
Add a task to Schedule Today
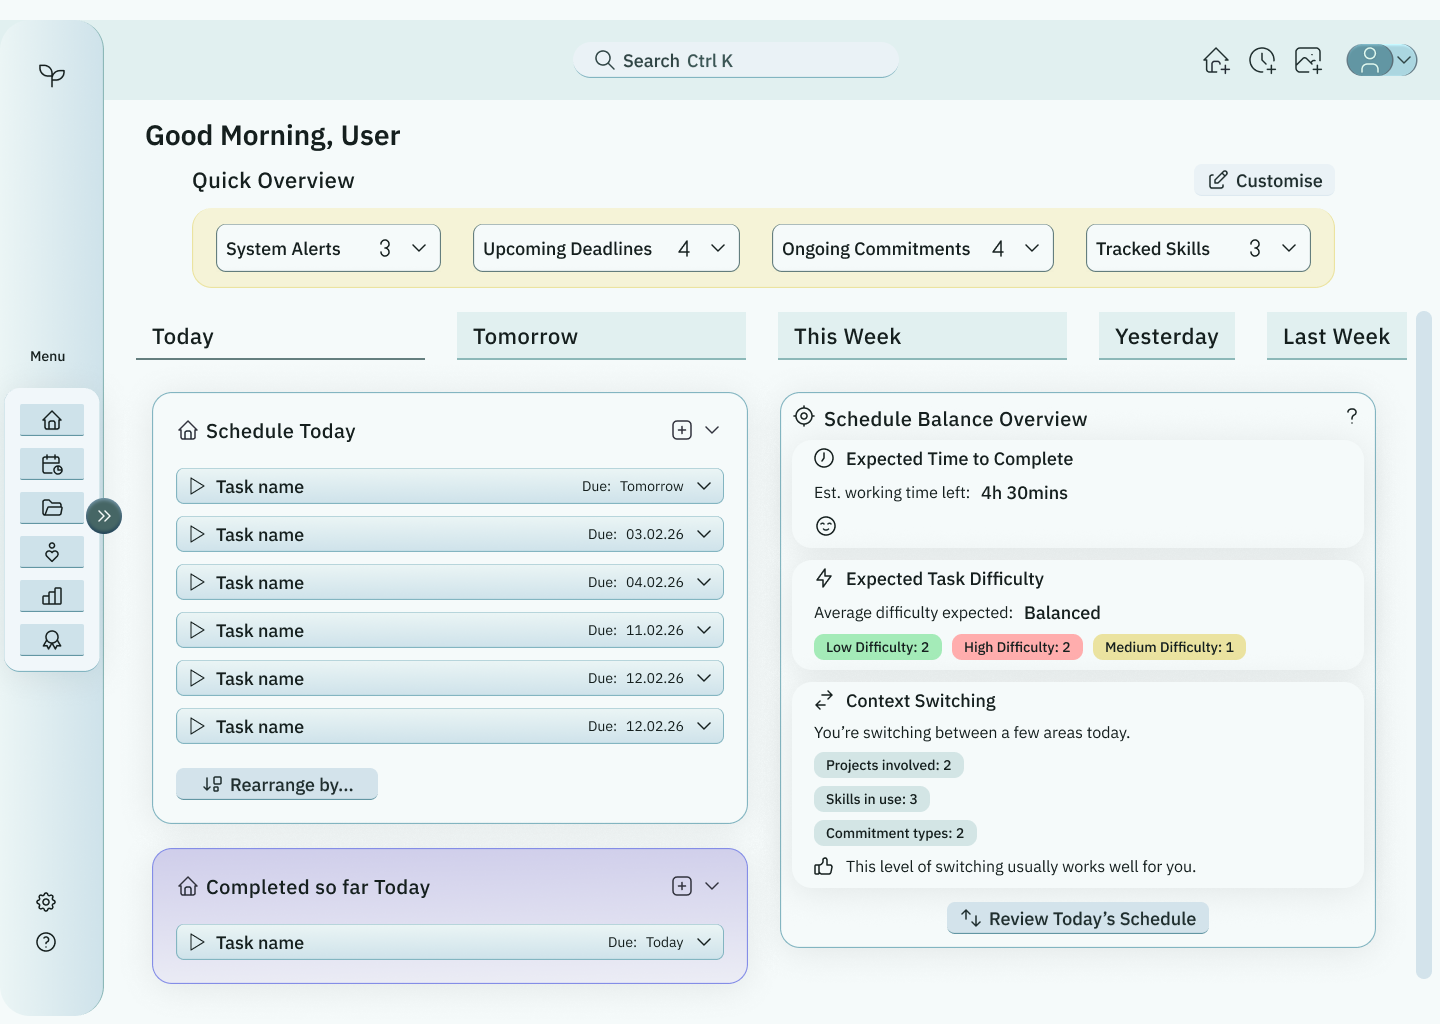coord(682,430)
